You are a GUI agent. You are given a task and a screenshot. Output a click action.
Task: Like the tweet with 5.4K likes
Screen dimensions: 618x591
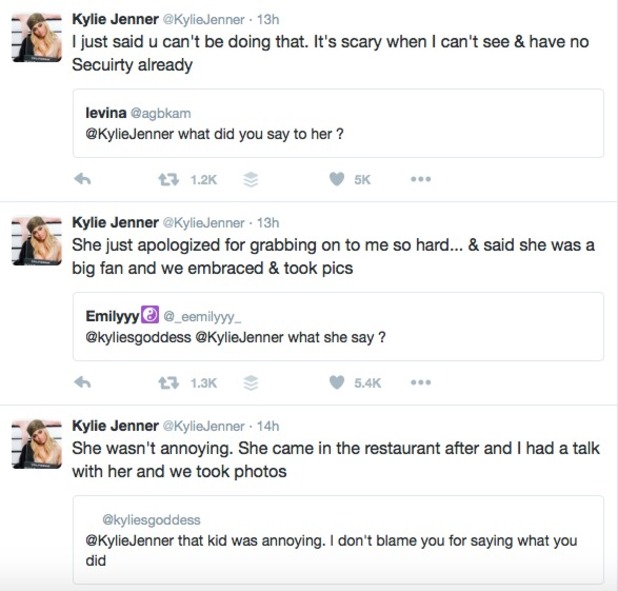point(337,382)
